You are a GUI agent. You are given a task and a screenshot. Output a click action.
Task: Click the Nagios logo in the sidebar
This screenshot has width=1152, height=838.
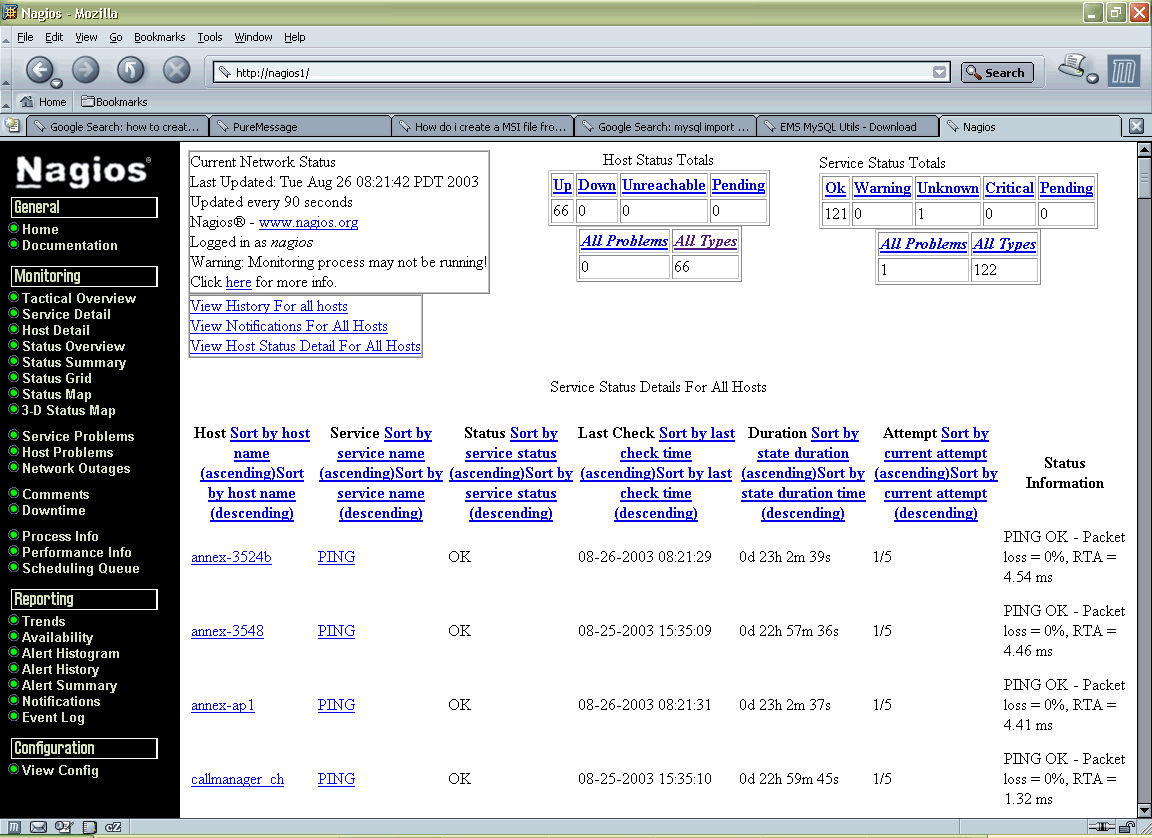point(83,171)
